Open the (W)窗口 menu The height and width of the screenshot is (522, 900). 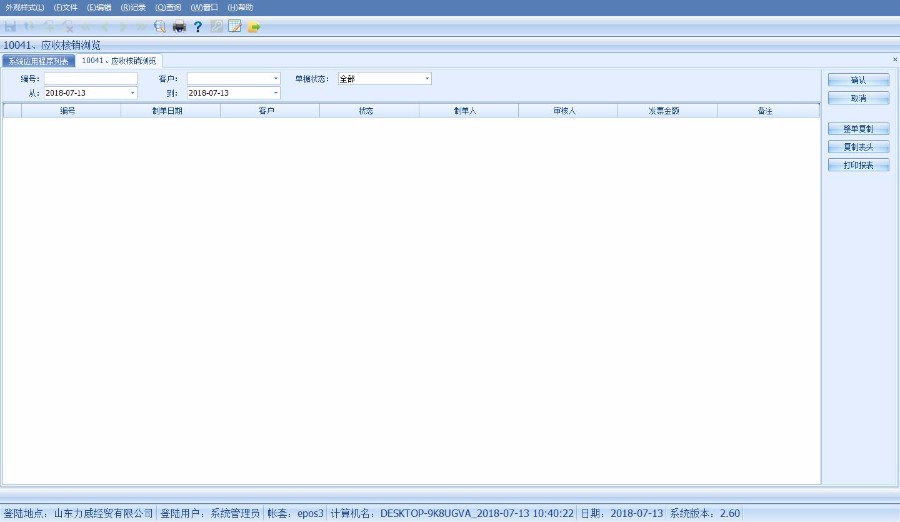click(x=204, y=7)
